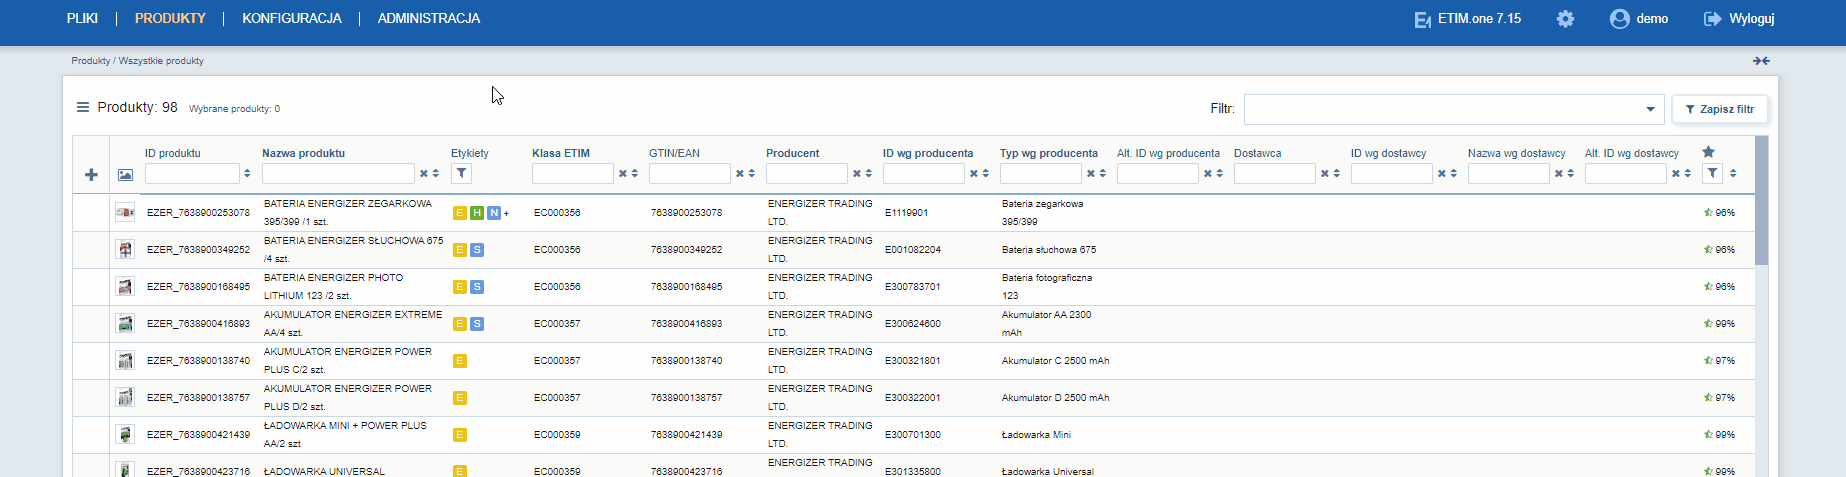This screenshot has height=477, width=1846.
Task: Click the text 'Akumulator C 2500 mAh'
Action: click(x=1055, y=361)
